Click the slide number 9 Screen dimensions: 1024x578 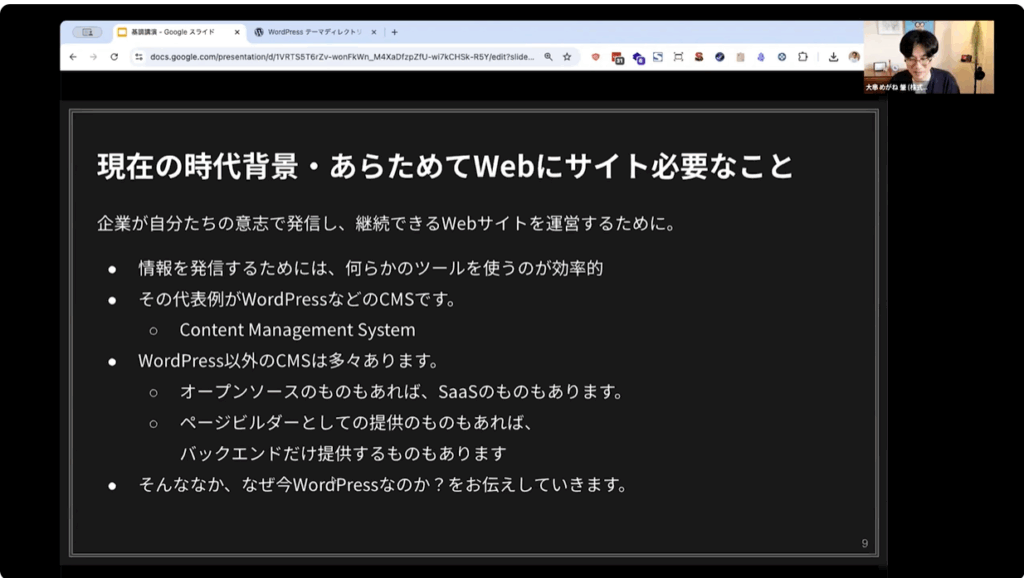tap(865, 543)
